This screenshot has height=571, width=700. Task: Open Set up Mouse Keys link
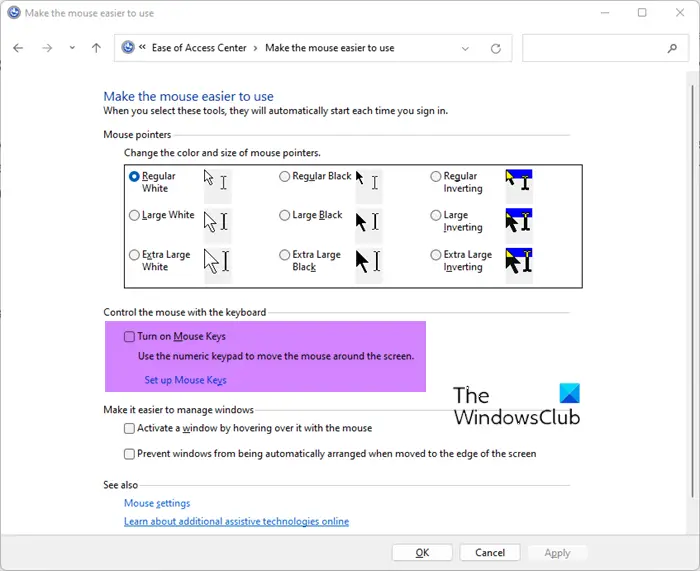(x=185, y=380)
